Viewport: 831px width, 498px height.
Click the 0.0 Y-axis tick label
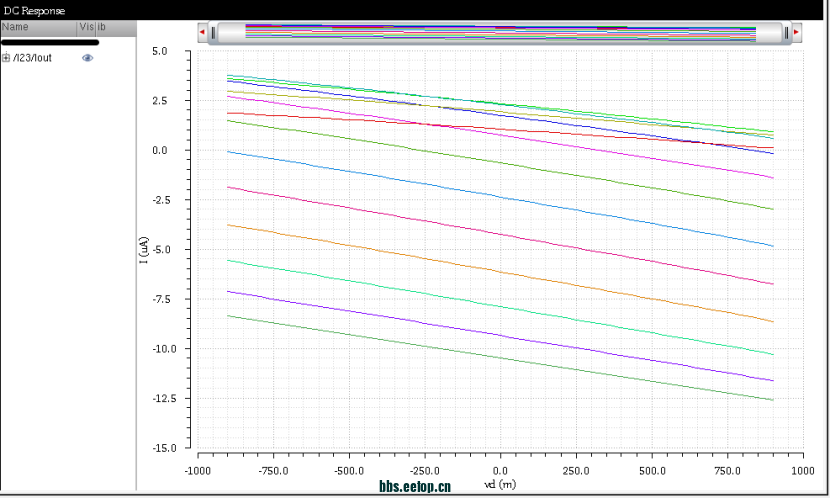(160, 150)
